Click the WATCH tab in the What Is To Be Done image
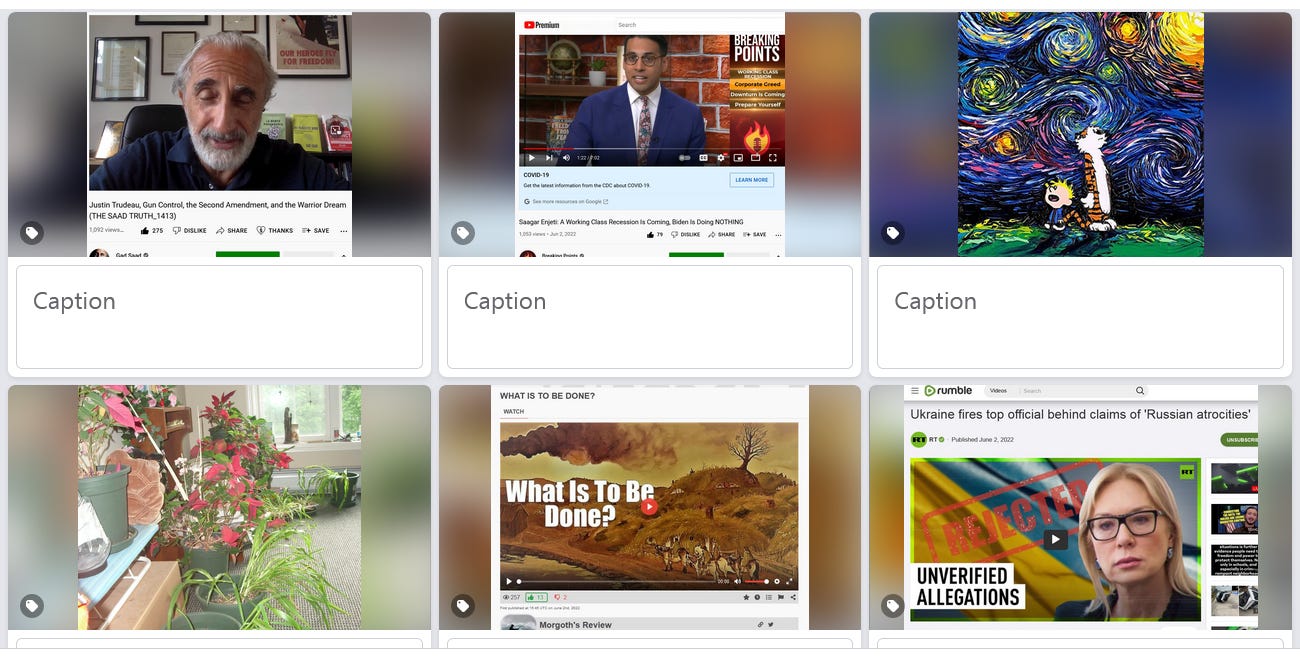The height and width of the screenshot is (659, 1300). click(513, 411)
